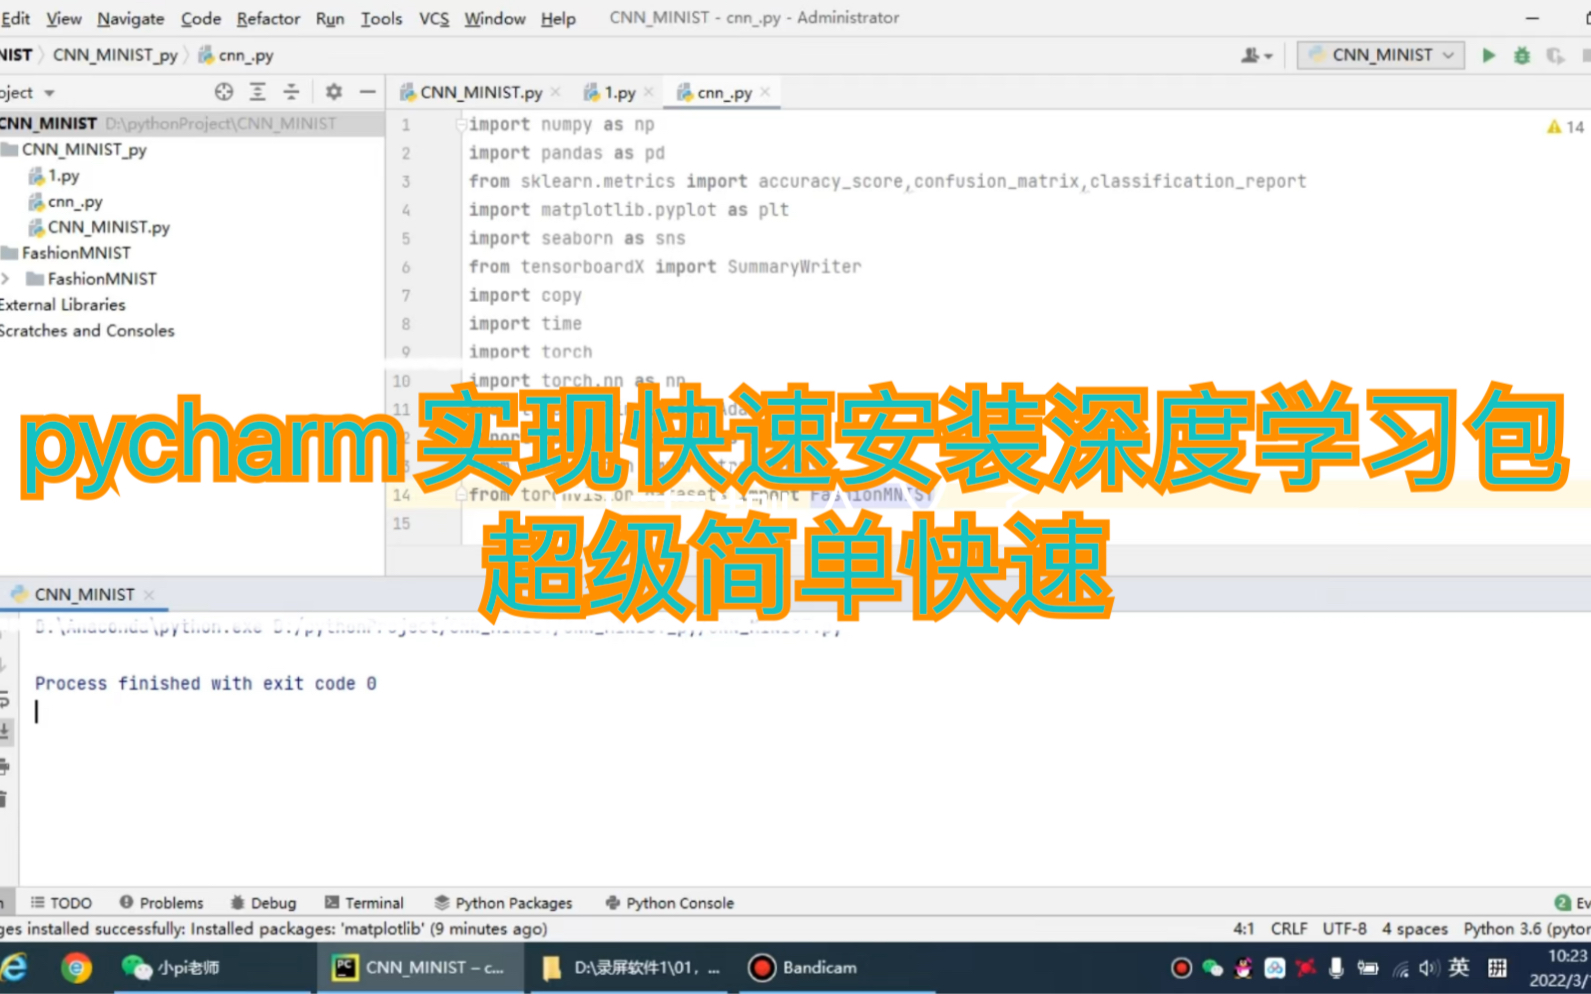This screenshot has height=994, width=1591.
Task: Open the Refactor menu
Action: (x=268, y=18)
